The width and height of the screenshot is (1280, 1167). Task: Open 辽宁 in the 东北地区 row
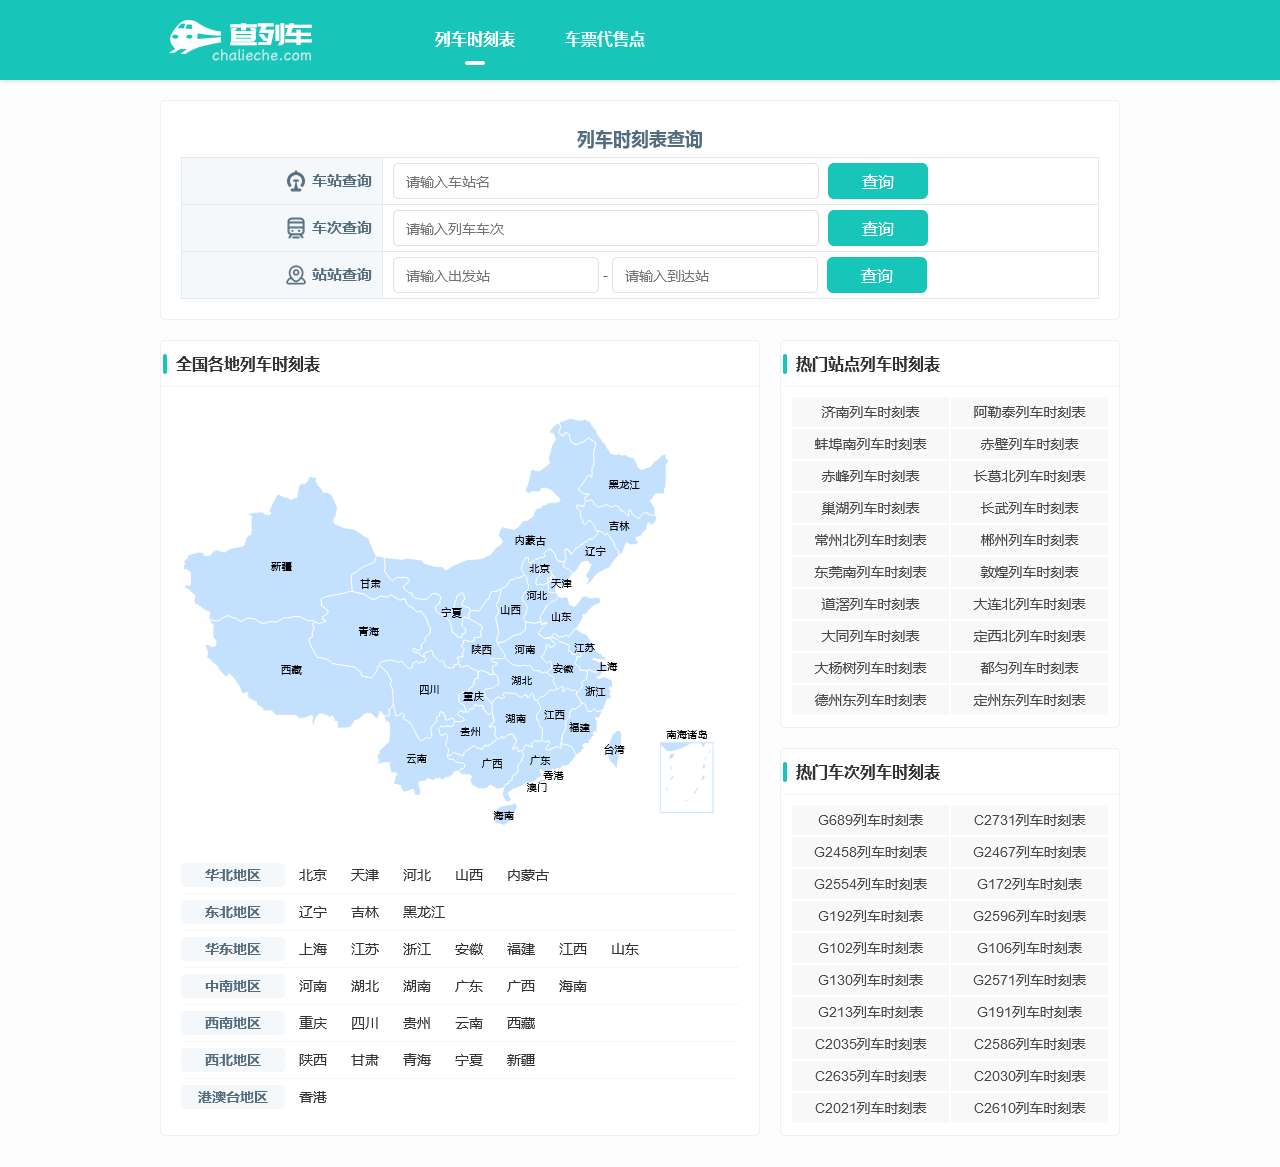tap(313, 912)
